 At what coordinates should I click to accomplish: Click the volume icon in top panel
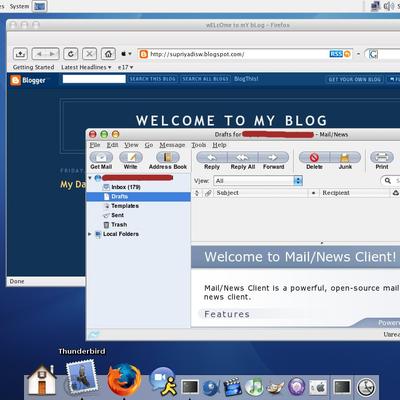388,6
